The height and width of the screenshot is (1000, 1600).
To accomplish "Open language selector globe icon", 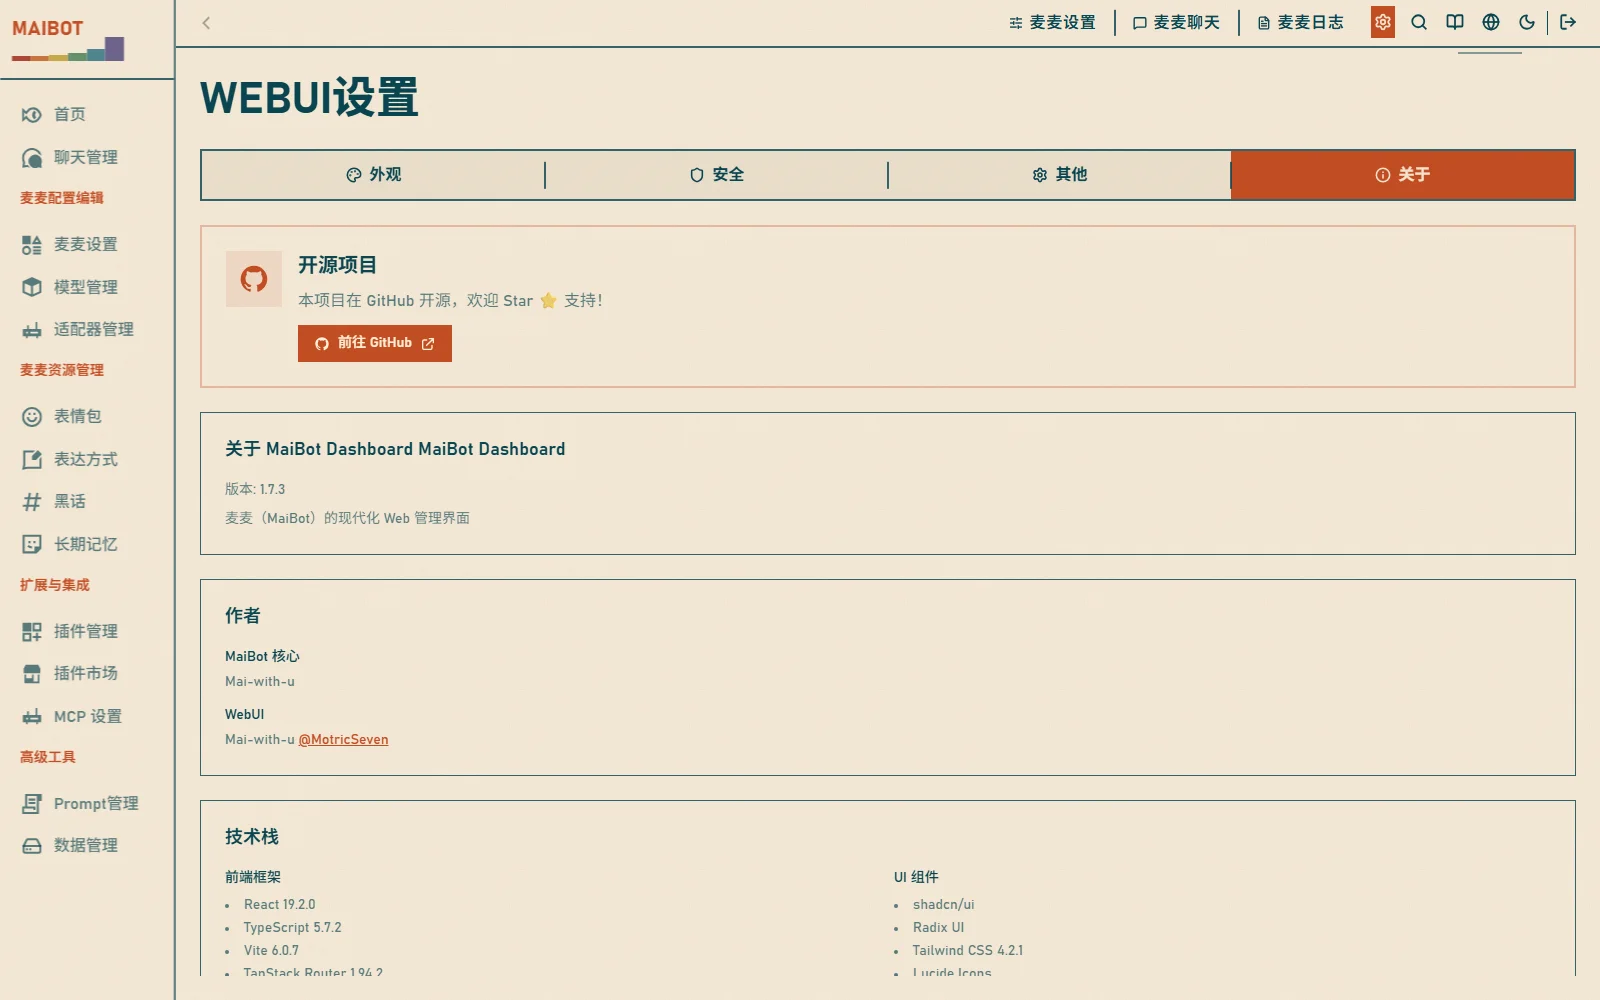I will [x=1491, y=22].
